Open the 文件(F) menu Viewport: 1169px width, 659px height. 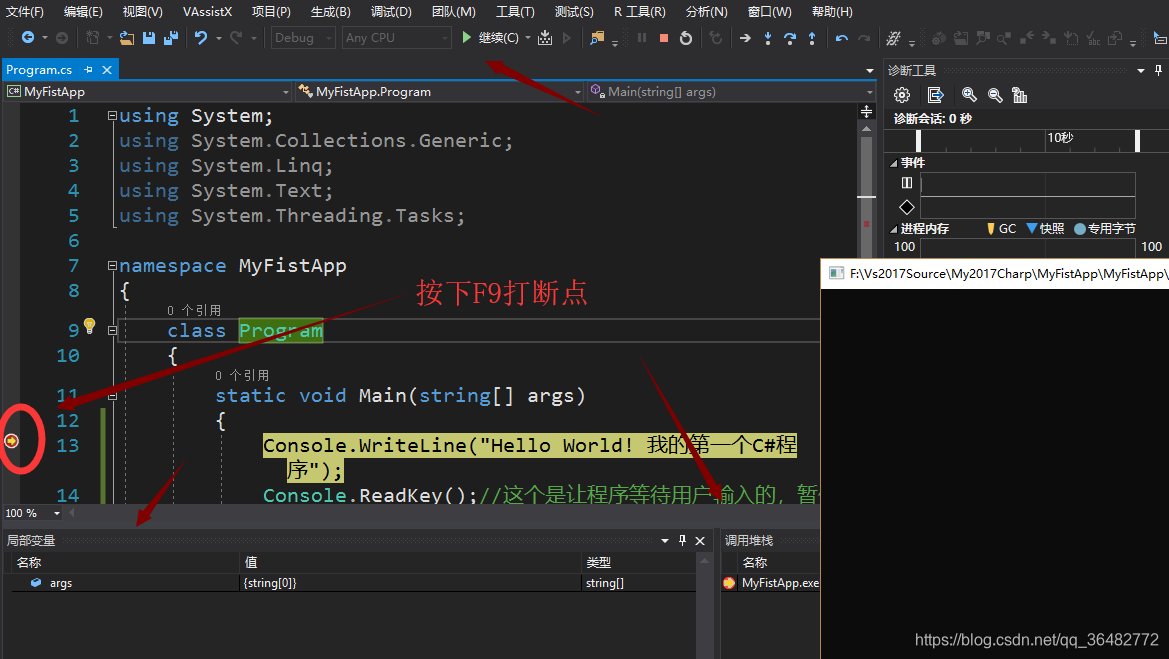click(x=25, y=12)
